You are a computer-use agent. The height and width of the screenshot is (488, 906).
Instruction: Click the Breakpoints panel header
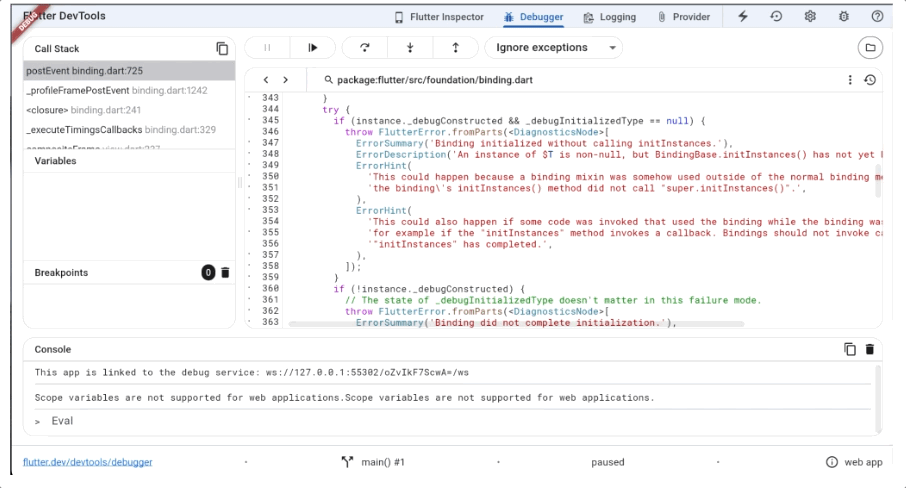coord(129,273)
